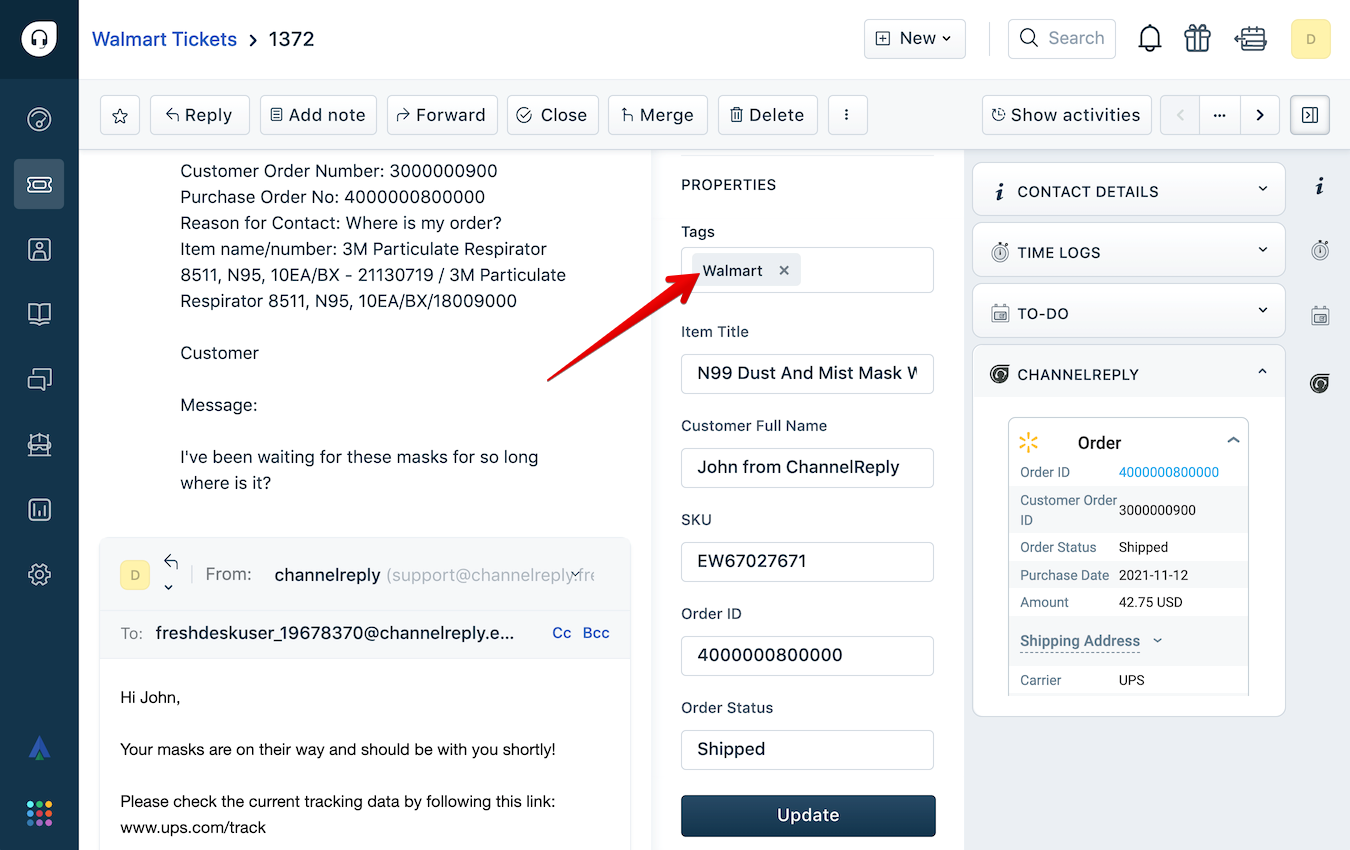Go to the next ticket arrow
This screenshot has width=1350, height=850.
(x=1260, y=115)
